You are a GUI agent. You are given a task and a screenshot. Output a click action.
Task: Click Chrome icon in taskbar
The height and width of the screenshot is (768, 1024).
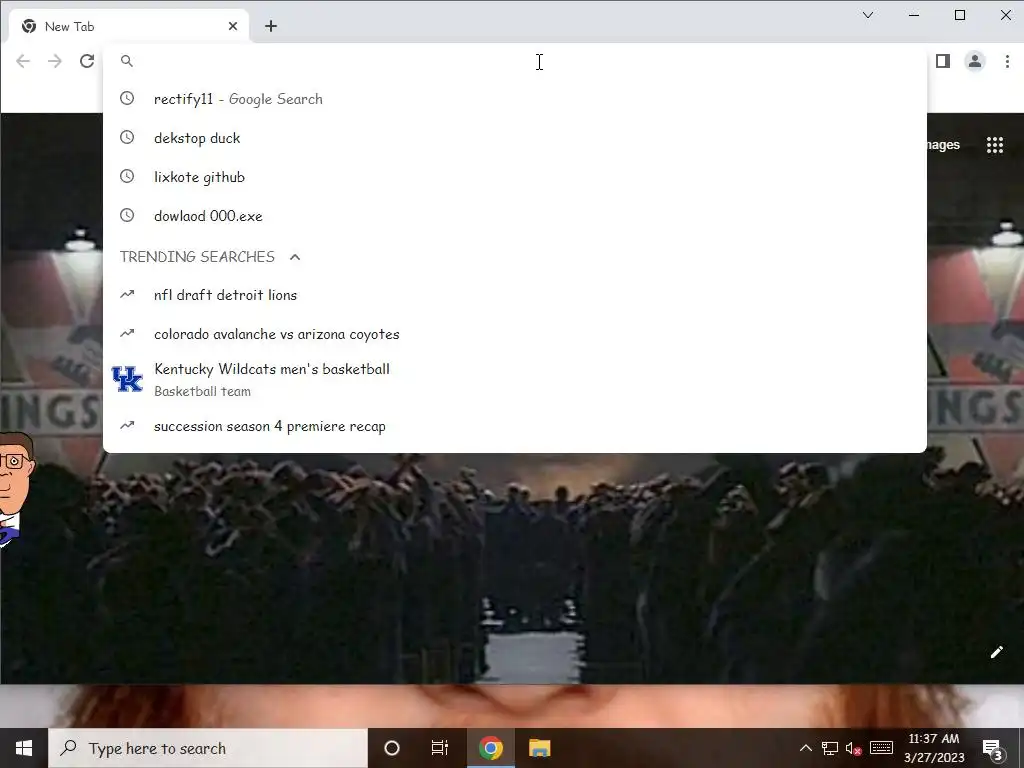(490, 748)
